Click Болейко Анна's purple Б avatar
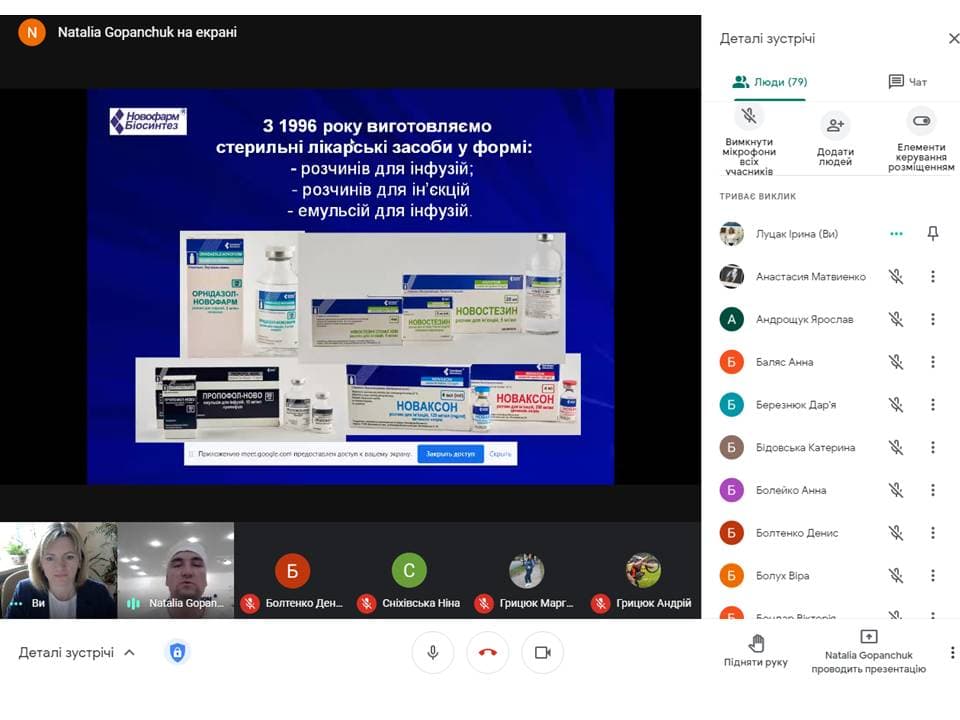The width and height of the screenshot is (960, 720). tap(731, 490)
